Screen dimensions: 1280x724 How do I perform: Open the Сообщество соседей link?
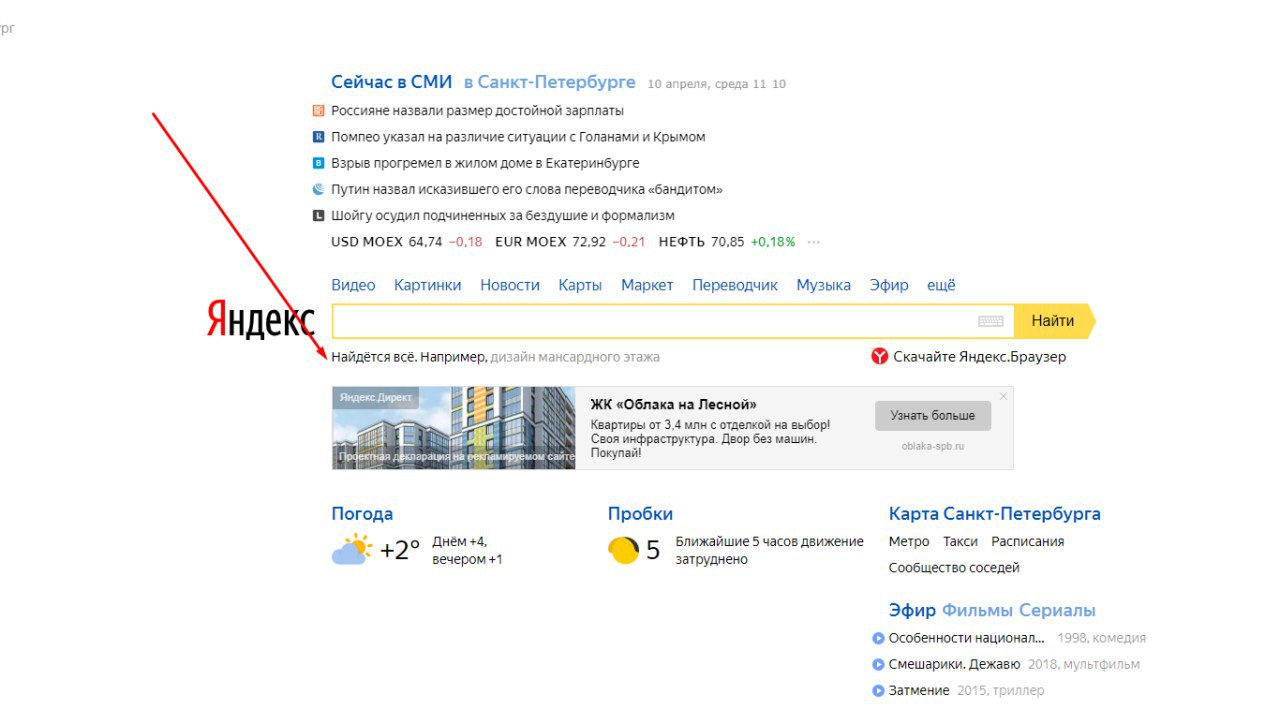point(954,567)
